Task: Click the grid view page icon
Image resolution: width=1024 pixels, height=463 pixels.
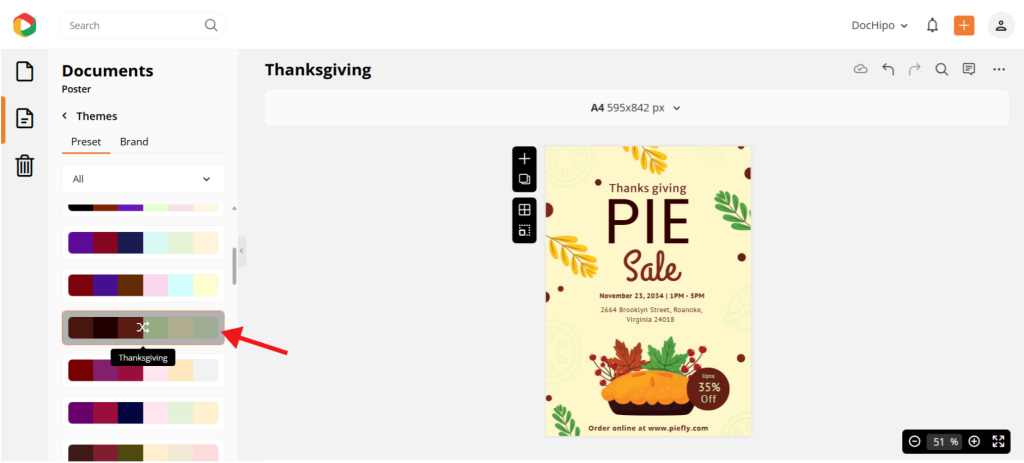Action: pos(525,210)
